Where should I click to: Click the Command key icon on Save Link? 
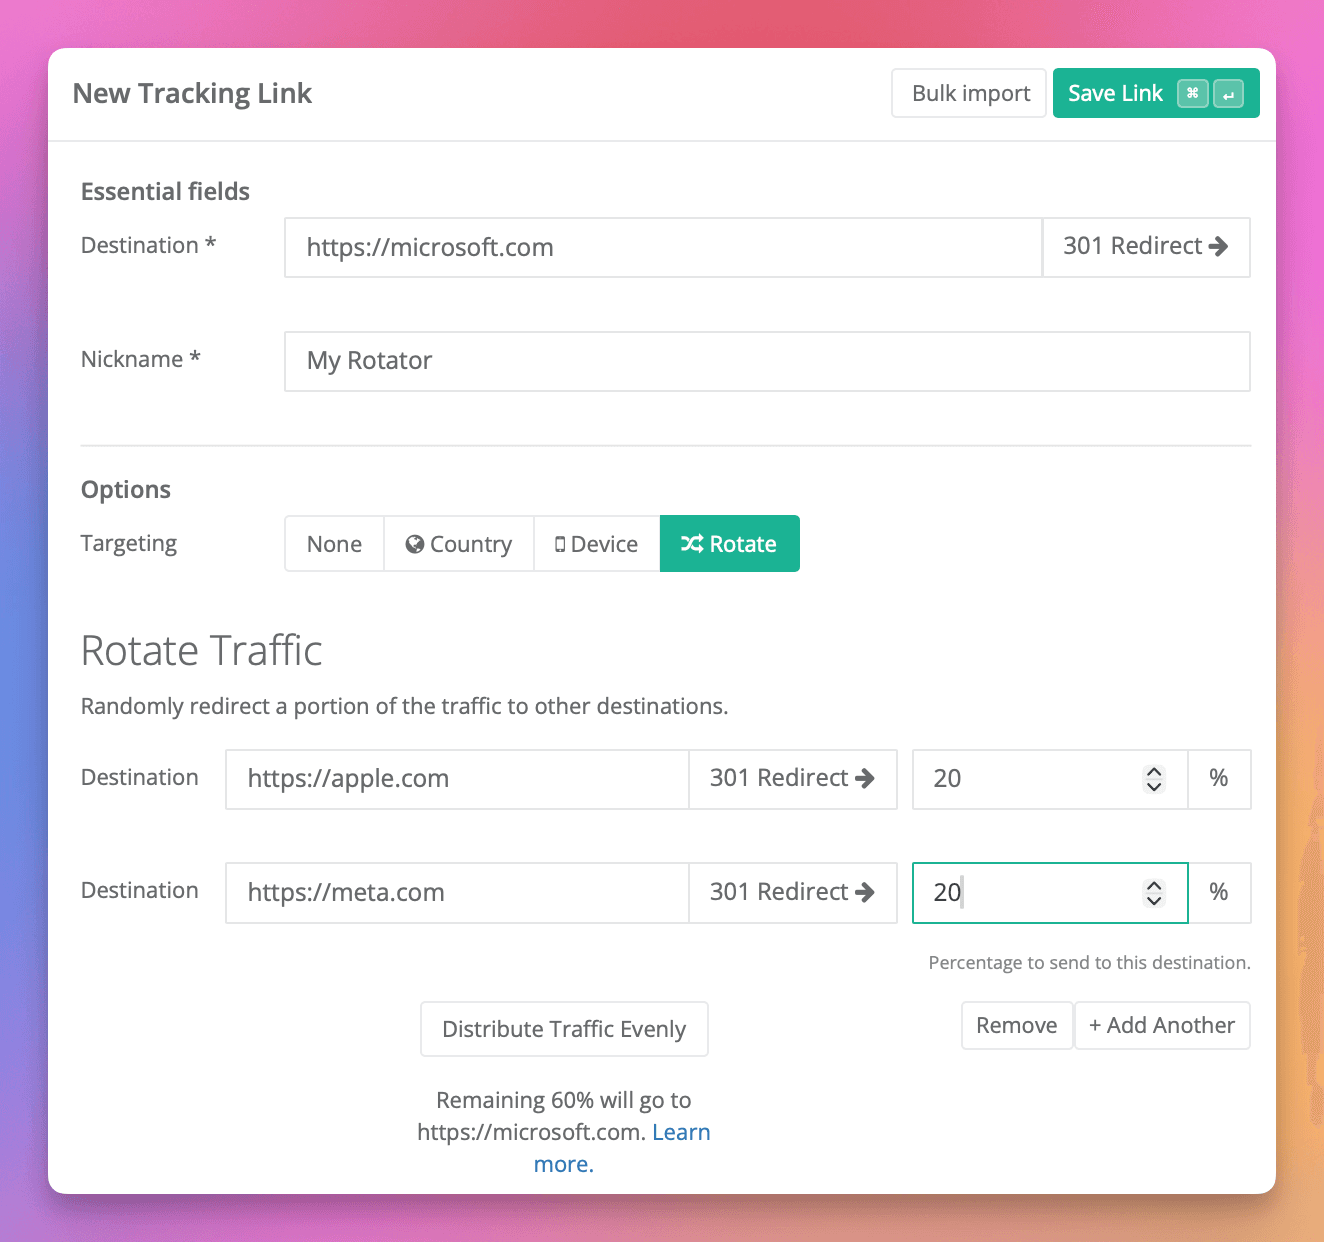[x=1192, y=94]
